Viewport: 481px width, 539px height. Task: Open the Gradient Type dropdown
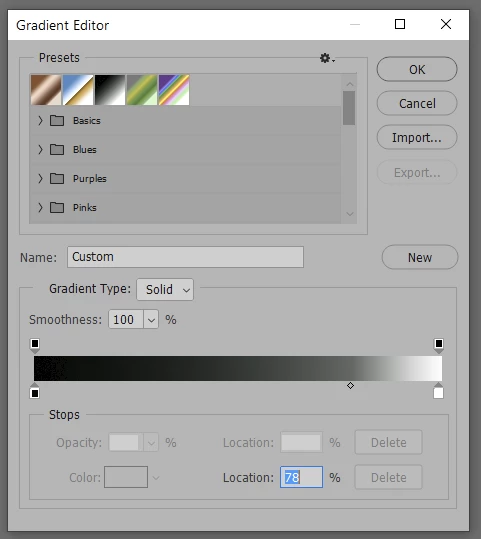pyautogui.click(x=165, y=289)
